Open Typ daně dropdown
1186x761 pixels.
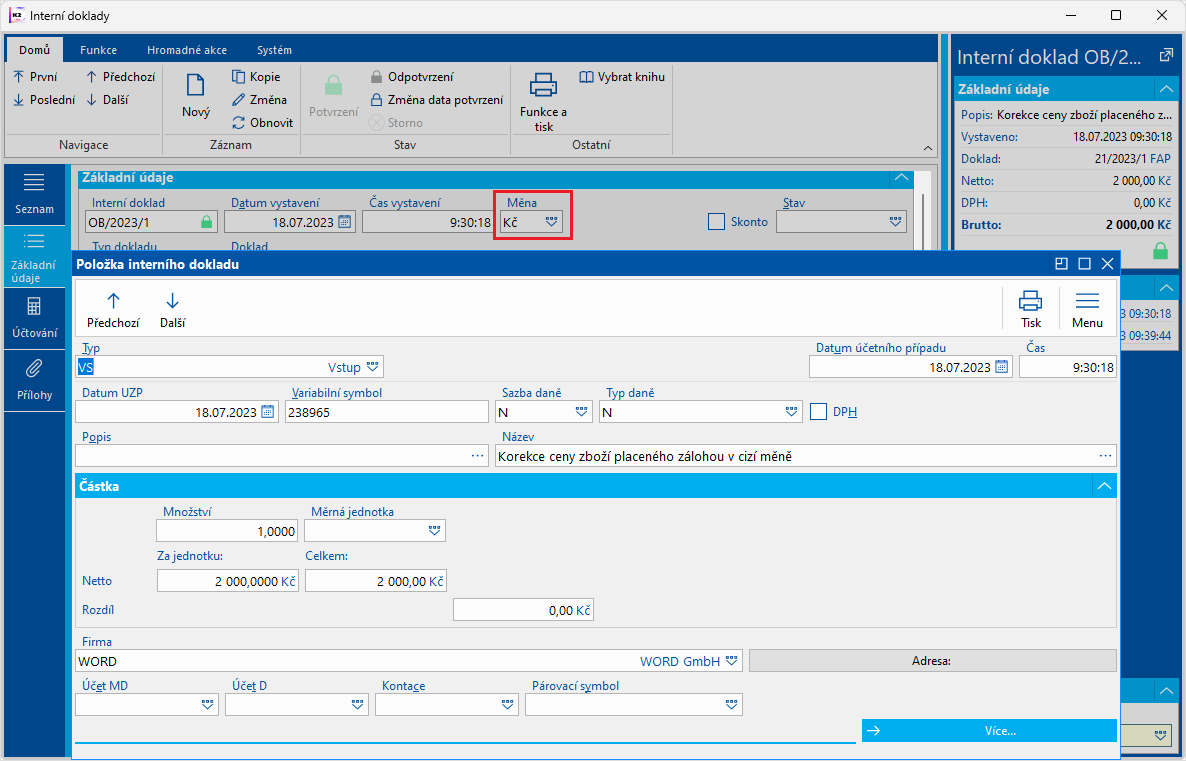[792, 412]
